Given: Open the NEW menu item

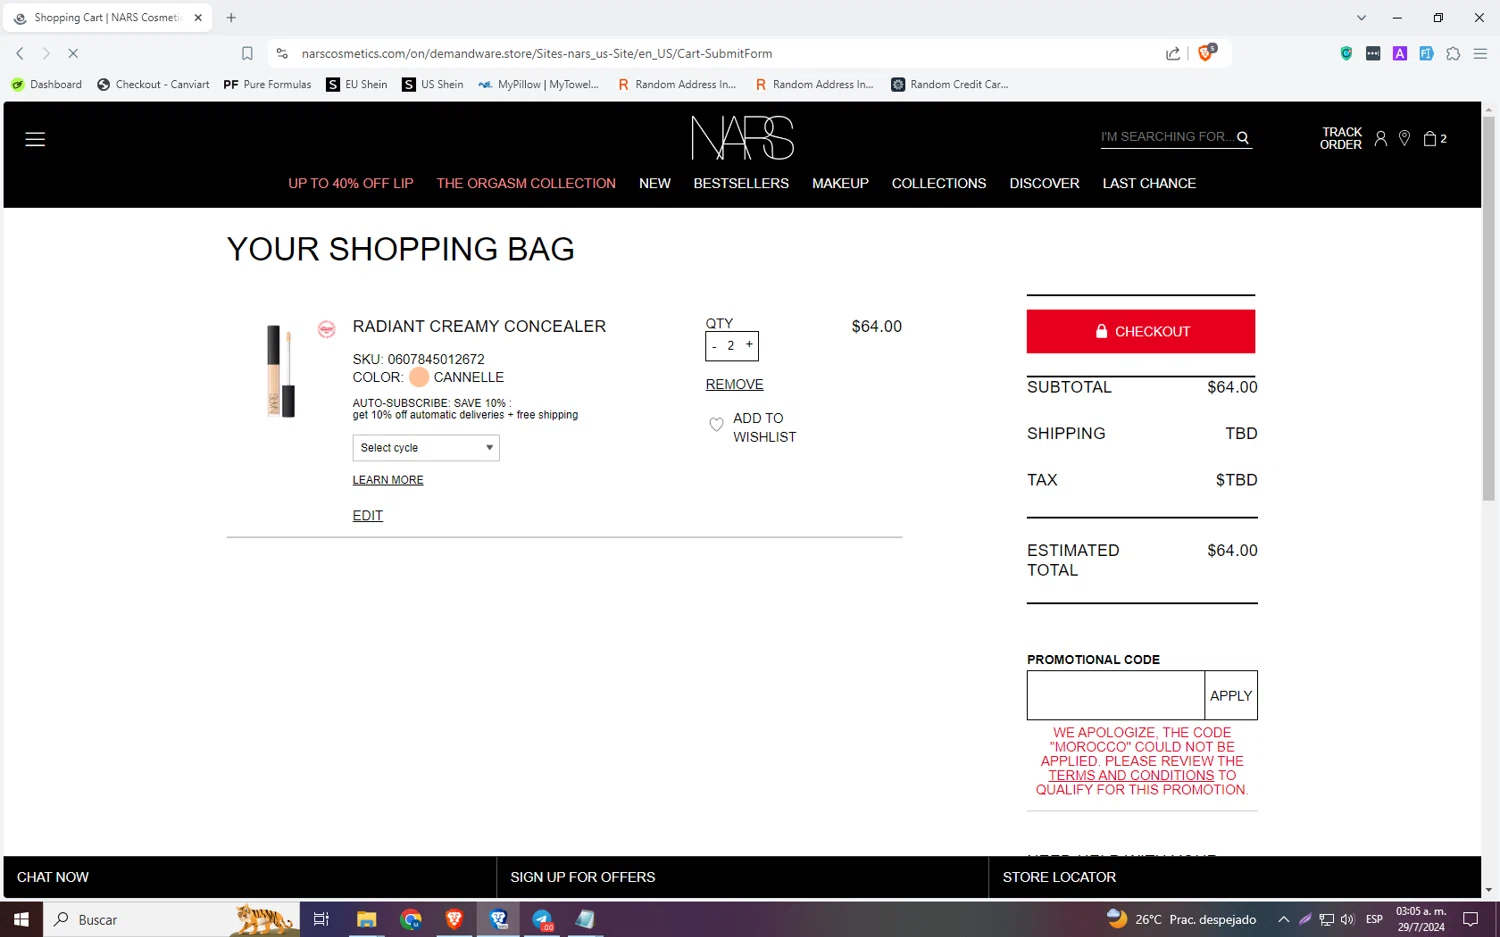Looking at the screenshot, I should pos(655,183).
